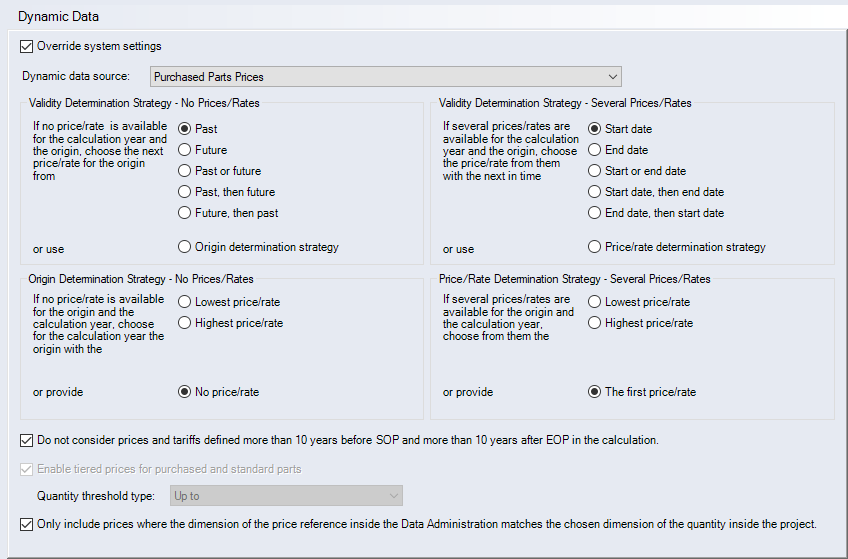Select Lowest price/rate in Origin Determination Strategy

[x=184, y=302]
